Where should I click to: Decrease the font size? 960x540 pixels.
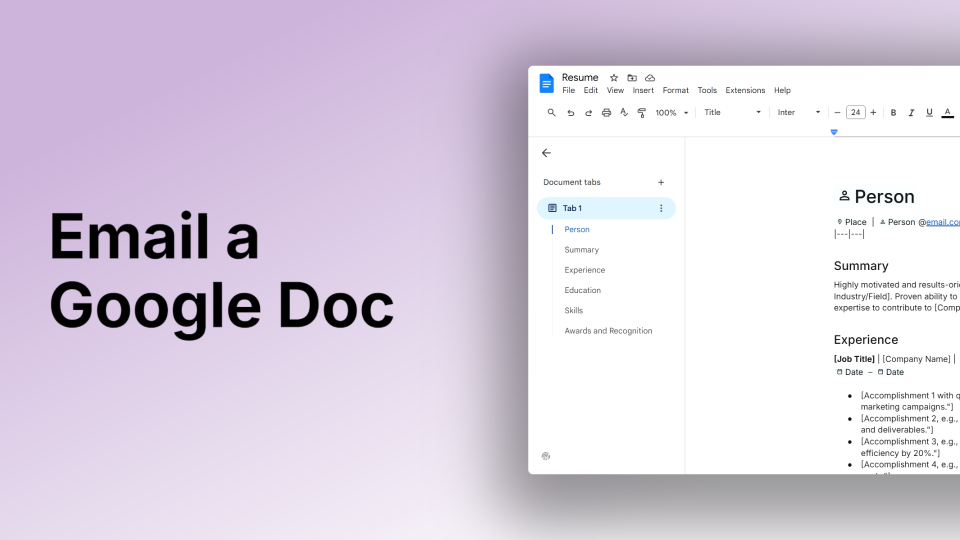tap(838, 113)
